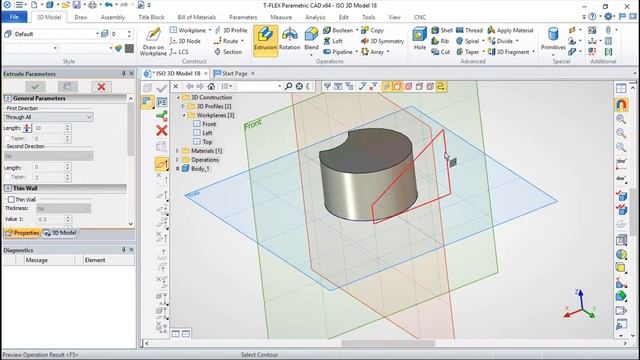Switch to the Assembly ribbon tab

coord(113,17)
